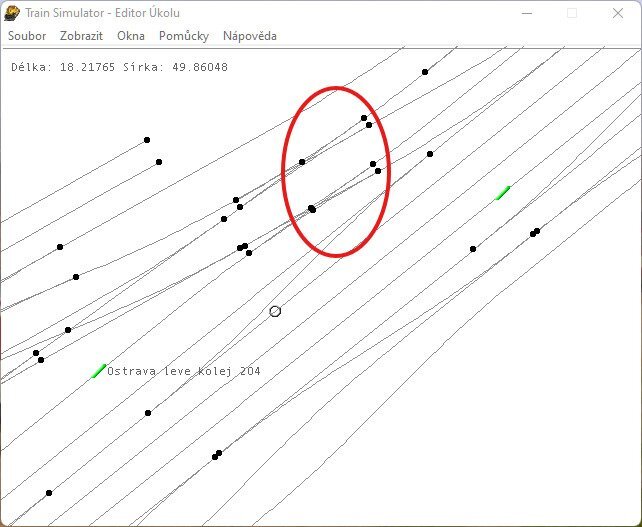Click the hollow circle marker on the track
642x527 pixels.
[x=275, y=311]
